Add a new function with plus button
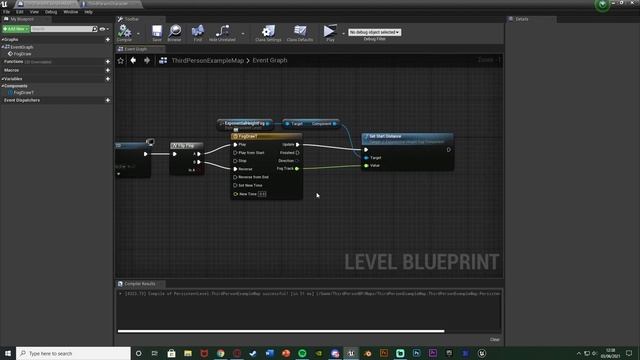Screen dimensions: 640x360 point(108,62)
